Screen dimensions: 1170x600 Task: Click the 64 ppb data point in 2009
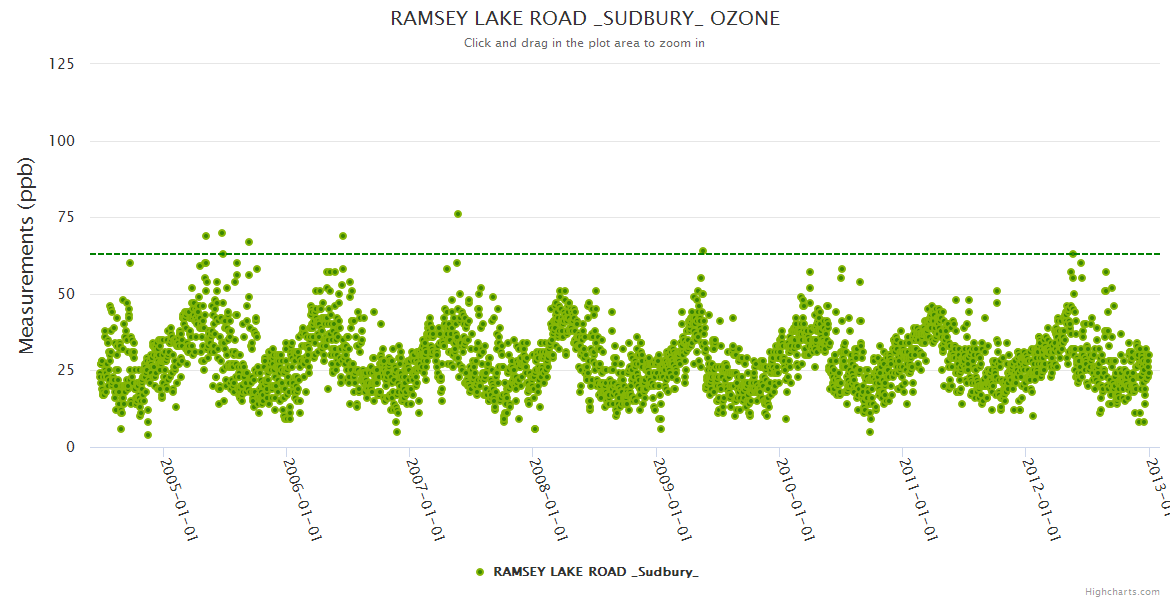703,251
